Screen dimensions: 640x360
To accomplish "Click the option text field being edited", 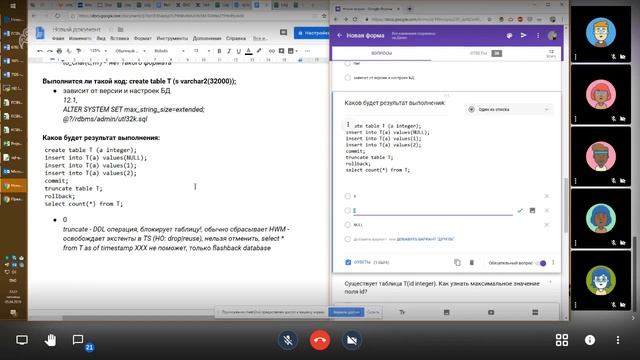I will coord(433,211).
